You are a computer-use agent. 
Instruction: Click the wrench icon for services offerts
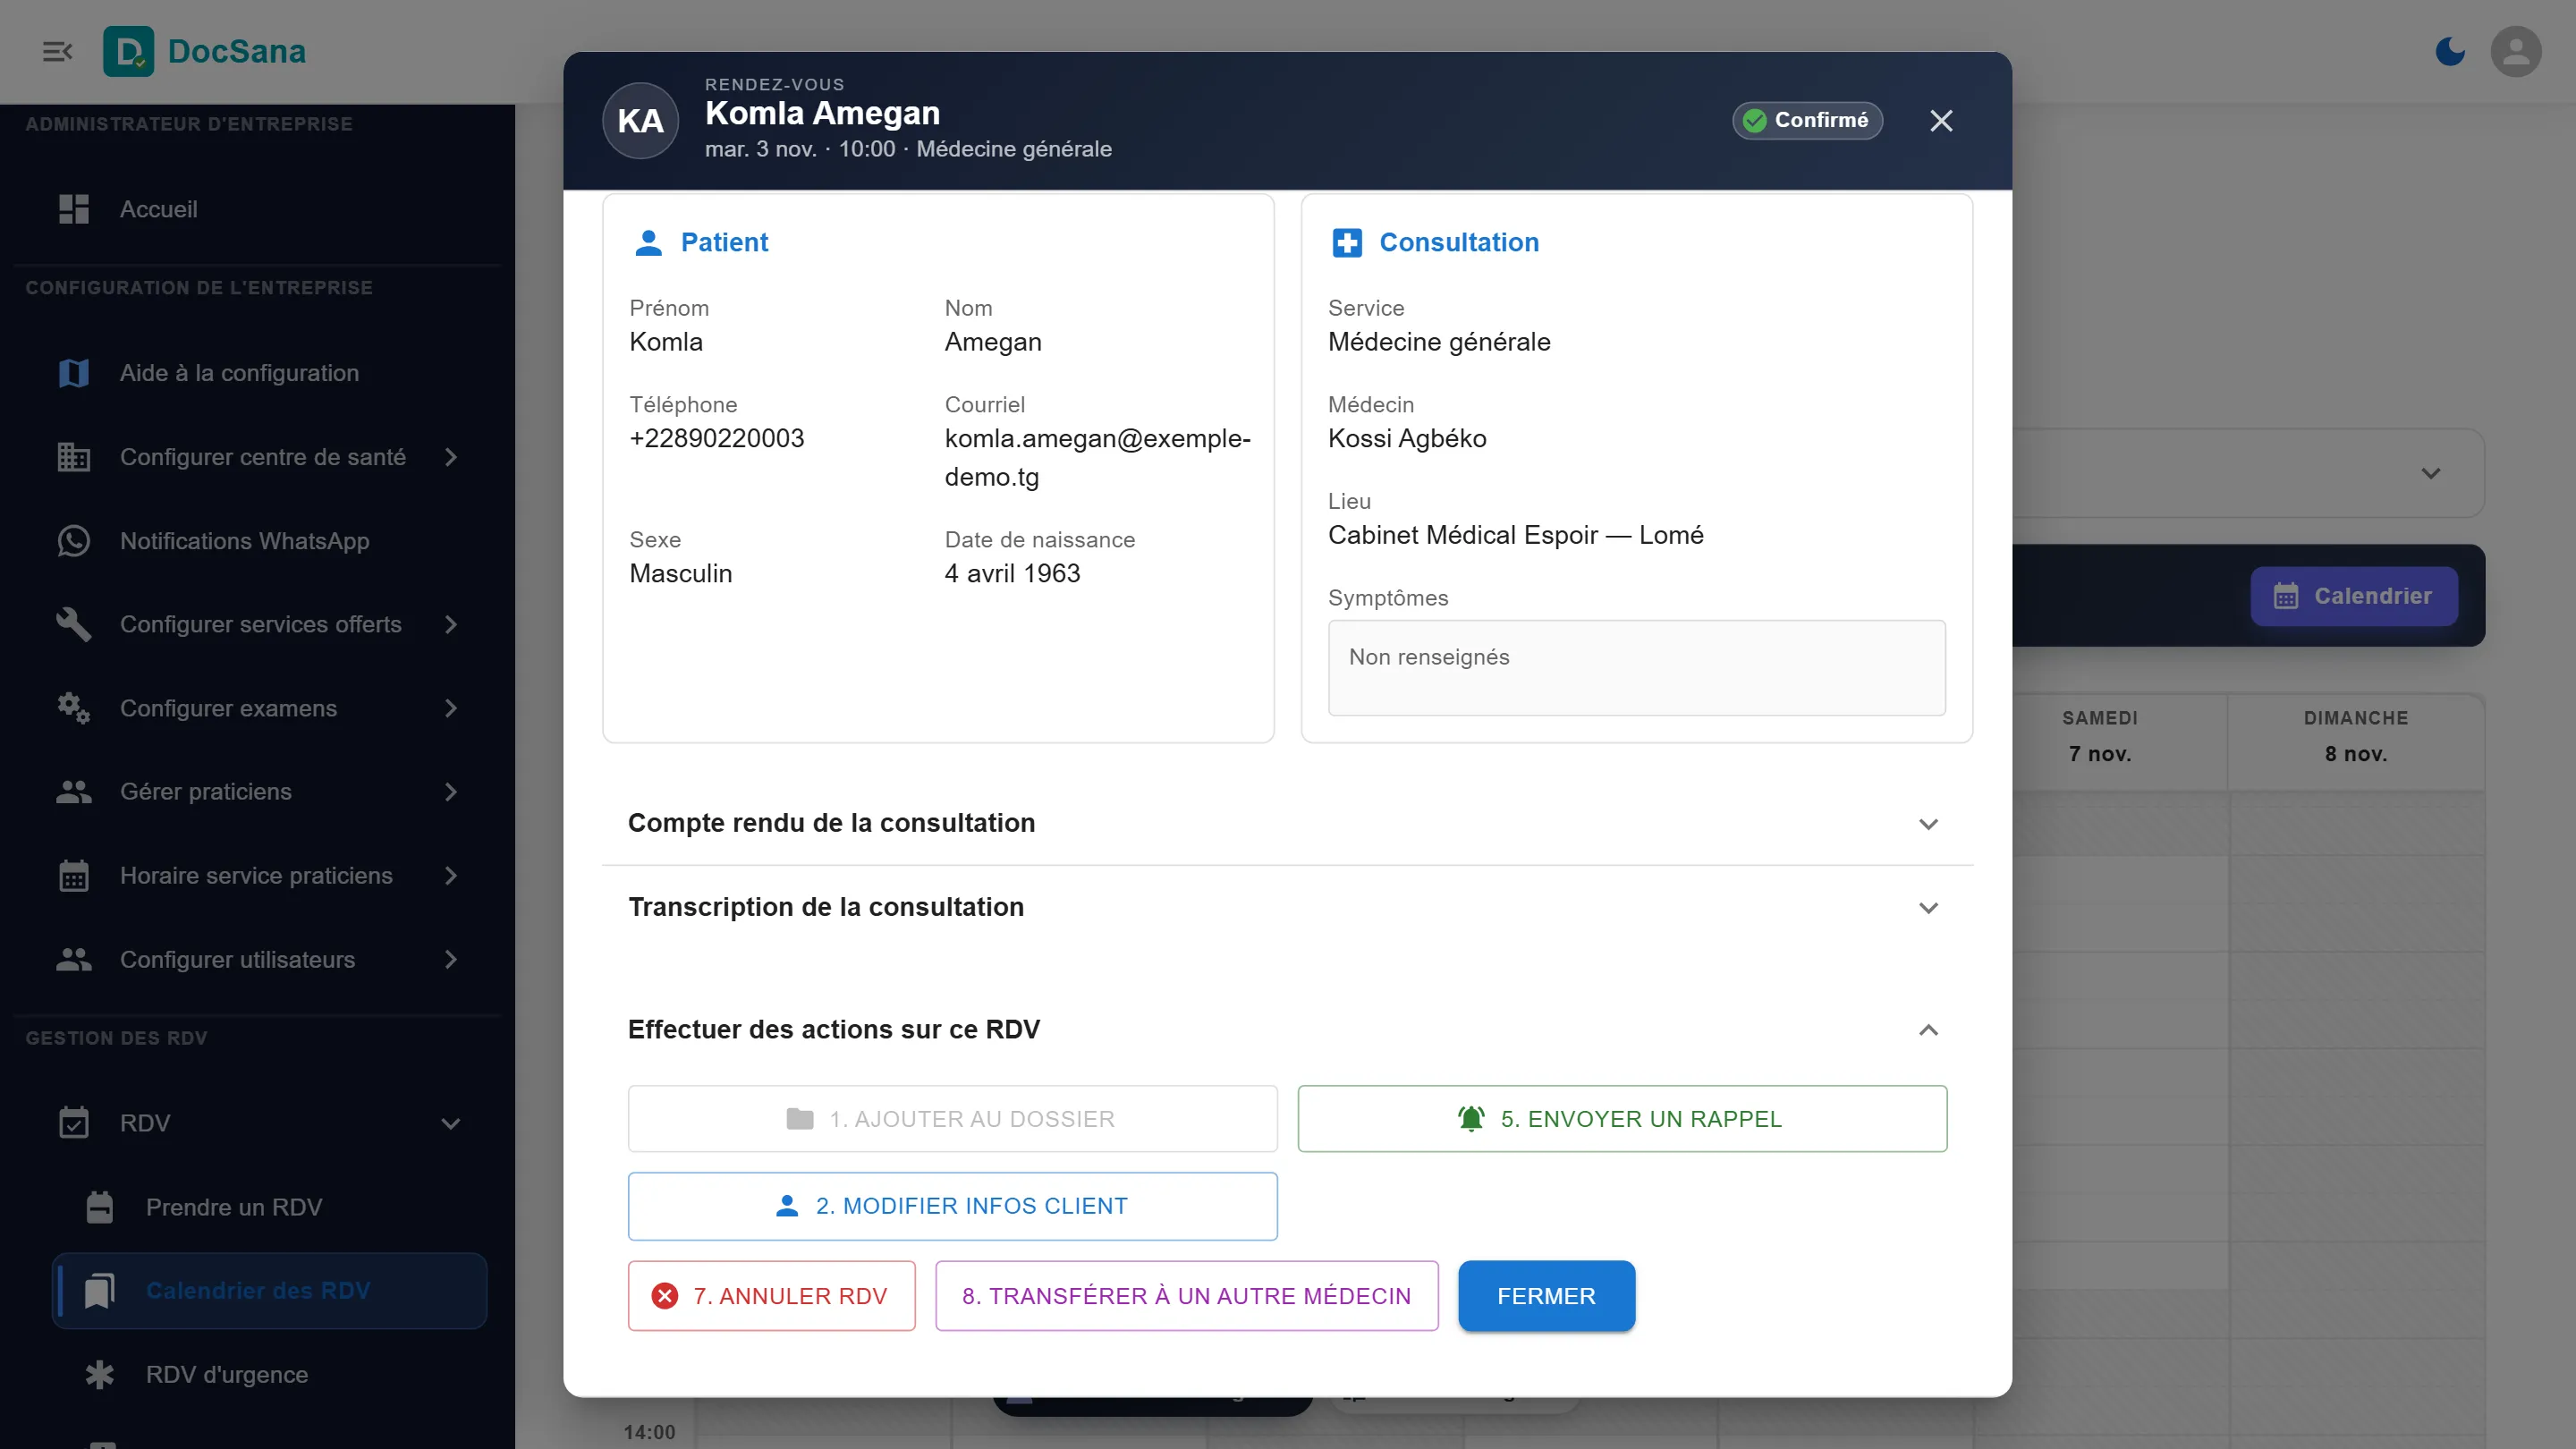point(73,625)
